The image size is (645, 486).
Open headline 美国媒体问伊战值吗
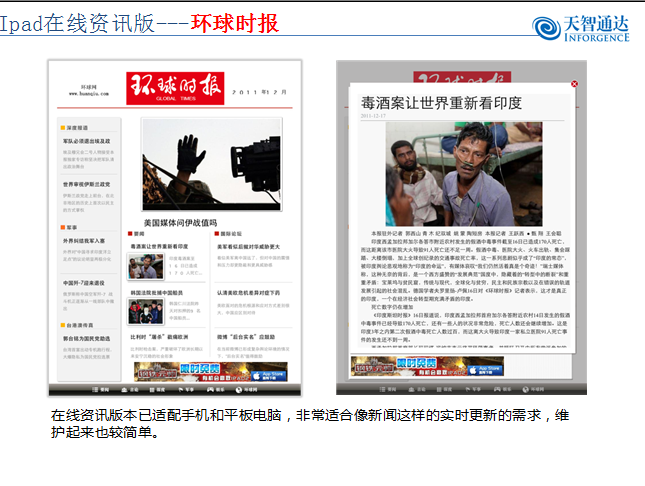[x=180, y=223]
